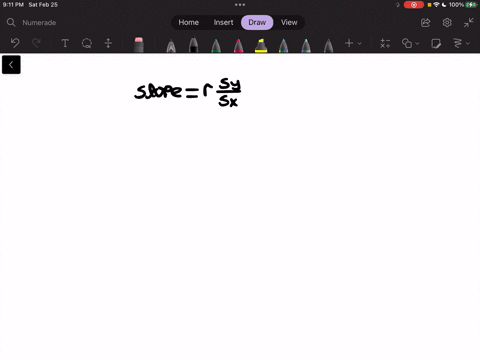Viewport: 480px width, 360px height.
Task: Select the Lasso select tool
Action: click(87, 43)
